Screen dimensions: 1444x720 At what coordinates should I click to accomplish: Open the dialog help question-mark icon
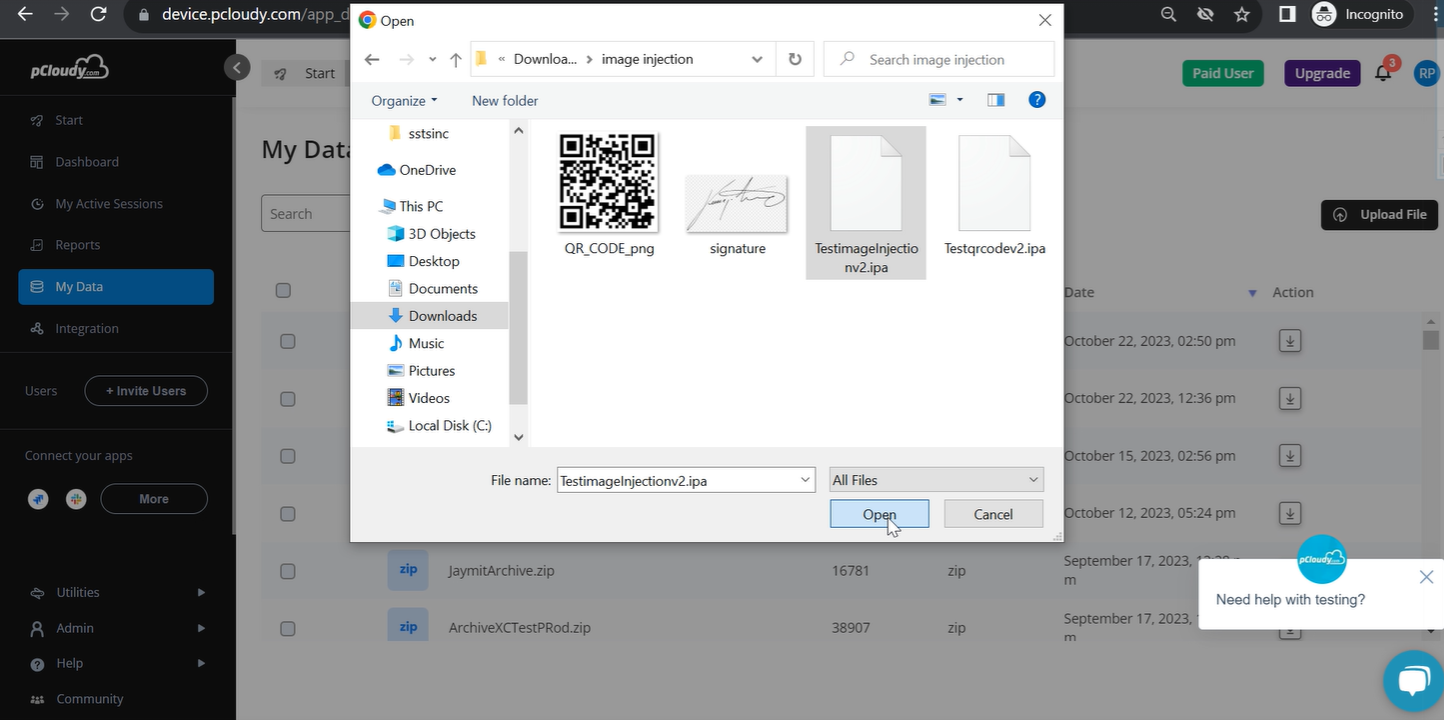pos(1037,100)
